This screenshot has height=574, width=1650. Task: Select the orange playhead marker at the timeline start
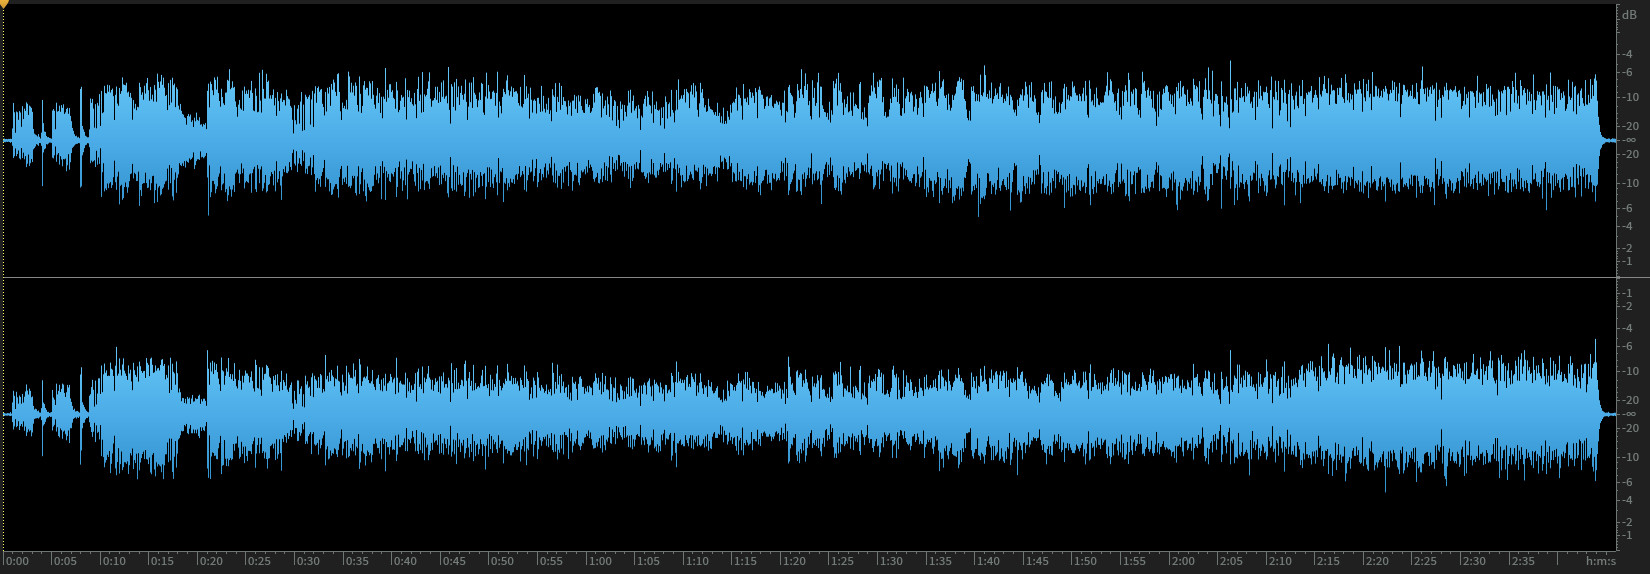(4, 4)
